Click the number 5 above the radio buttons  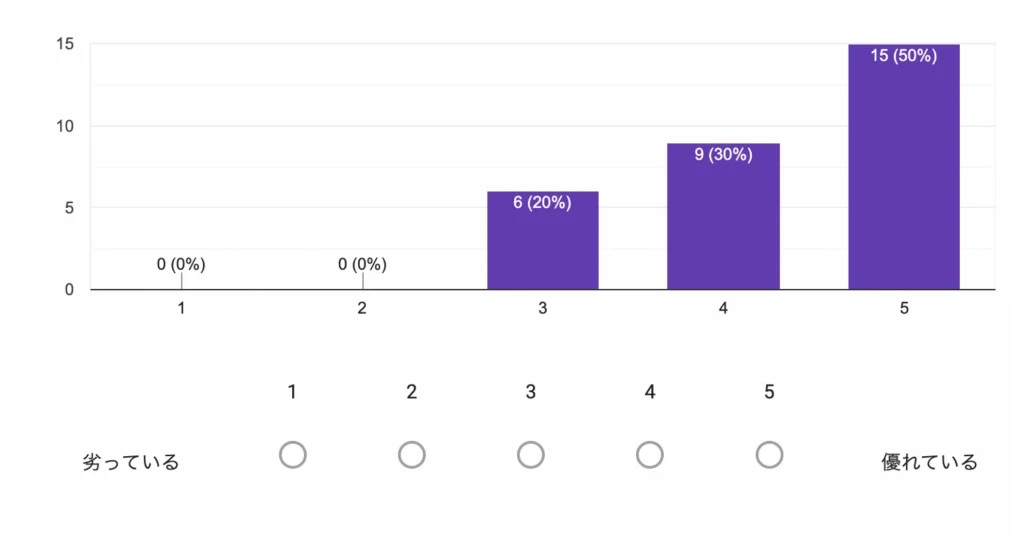point(769,392)
